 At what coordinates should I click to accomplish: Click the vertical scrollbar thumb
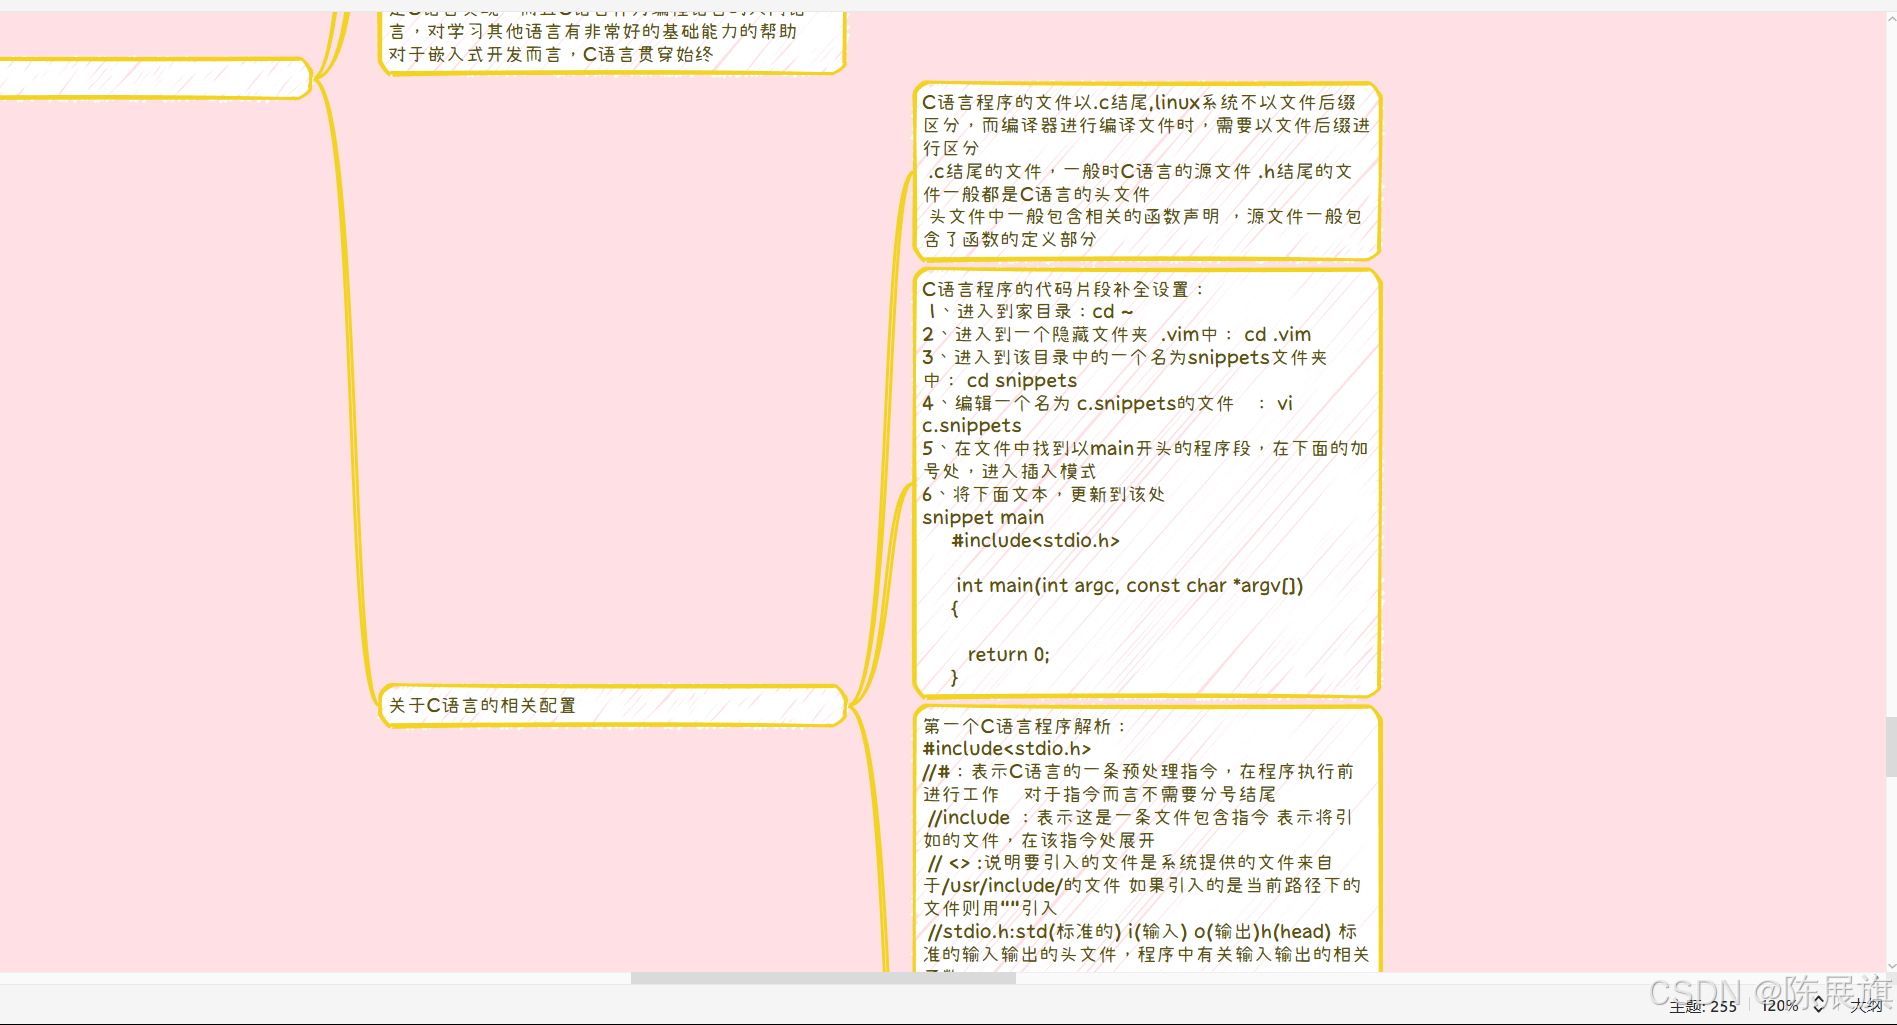1891,746
